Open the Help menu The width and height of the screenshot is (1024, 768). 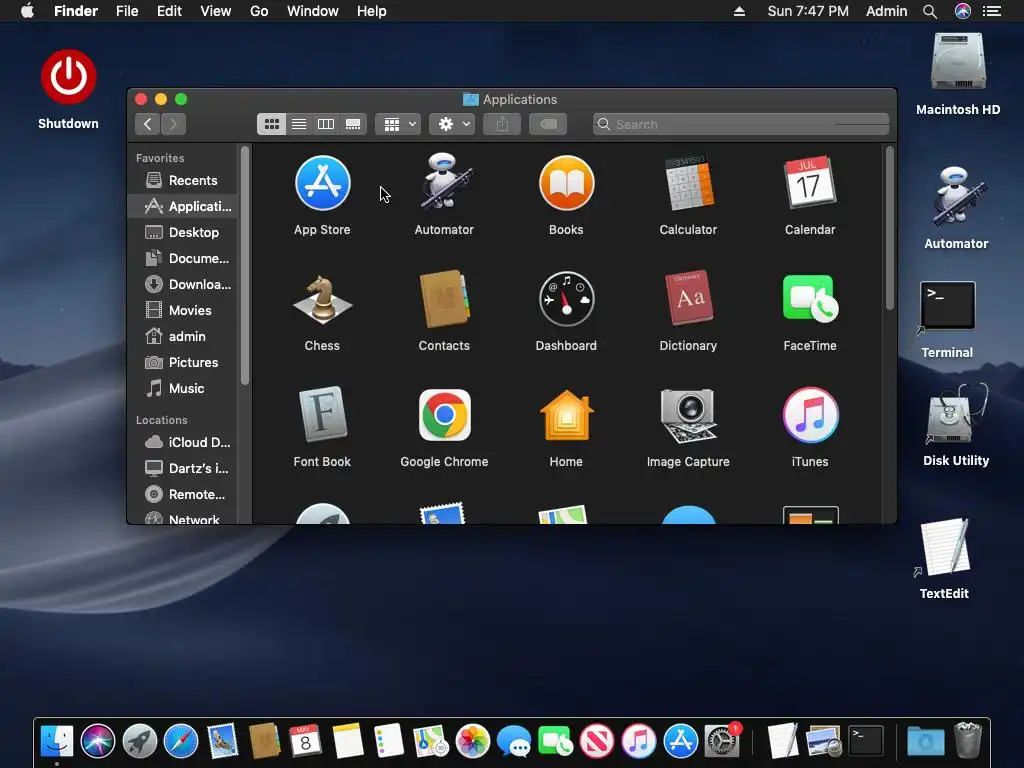pos(372,11)
